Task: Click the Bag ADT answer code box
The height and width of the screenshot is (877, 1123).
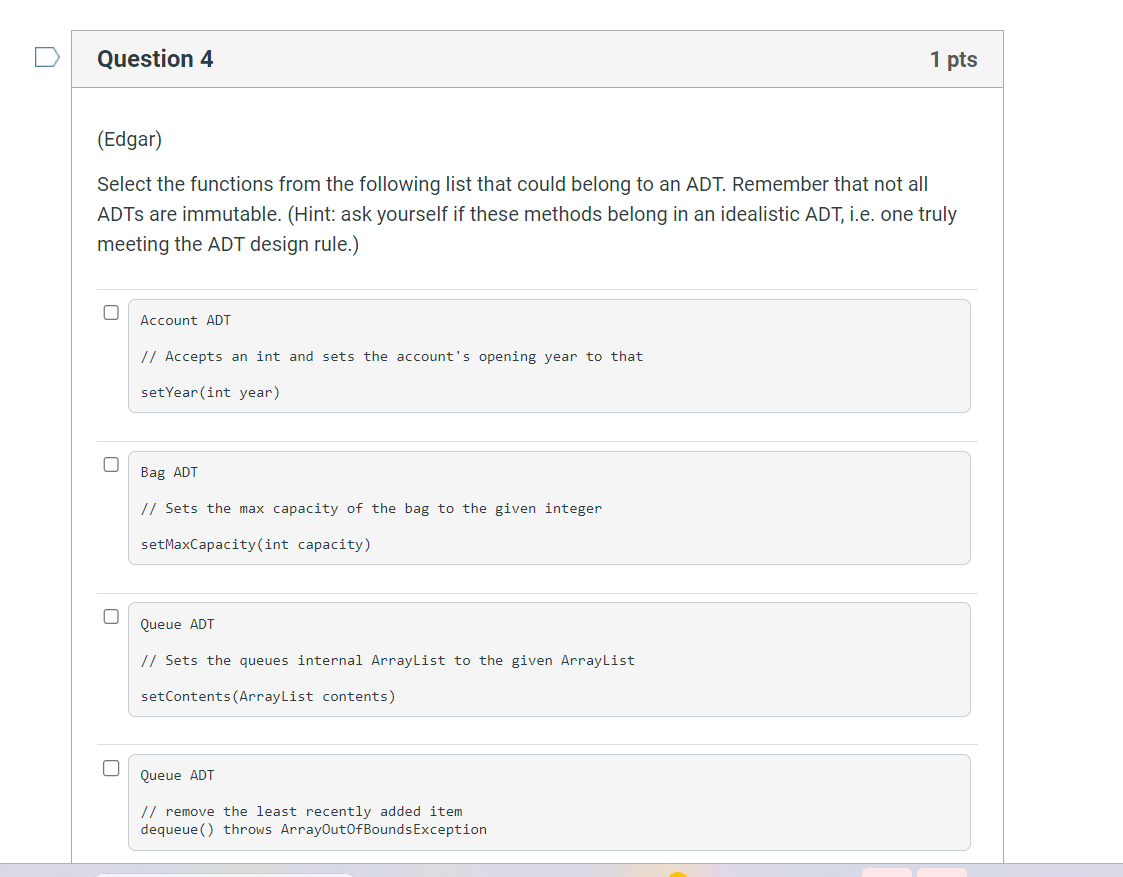Action: [x=549, y=508]
